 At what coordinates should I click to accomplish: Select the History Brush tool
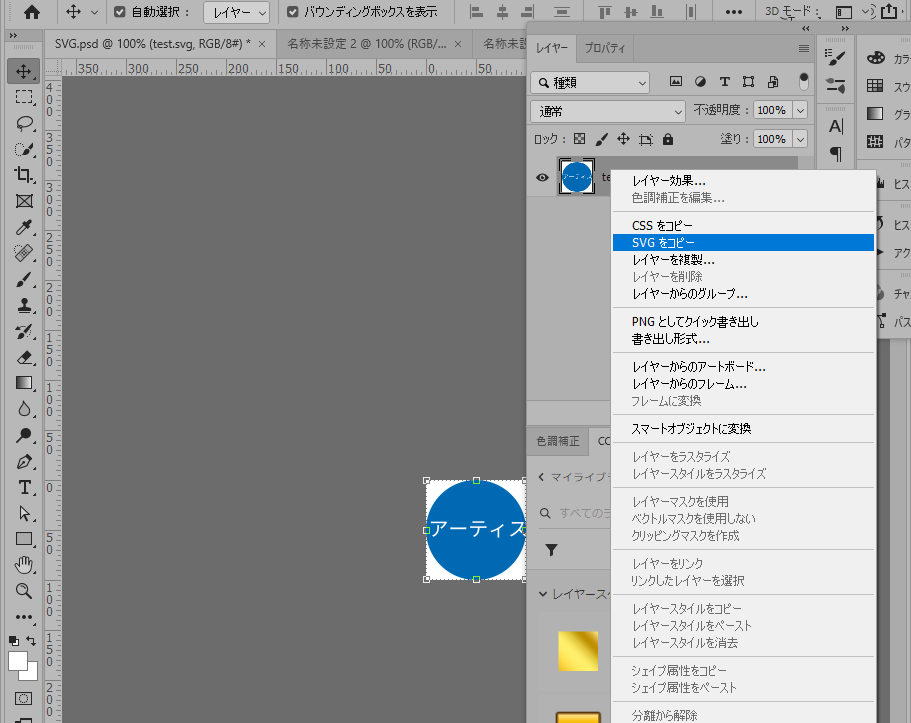[23, 332]
